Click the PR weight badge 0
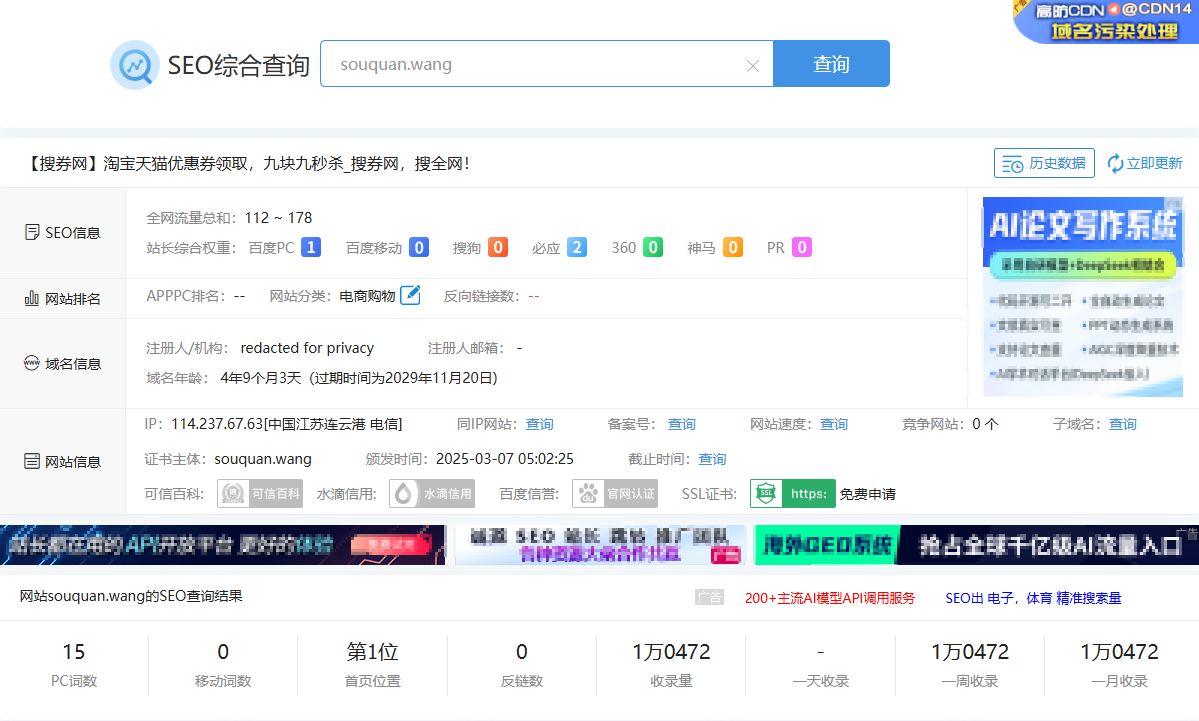 (801, 247)
